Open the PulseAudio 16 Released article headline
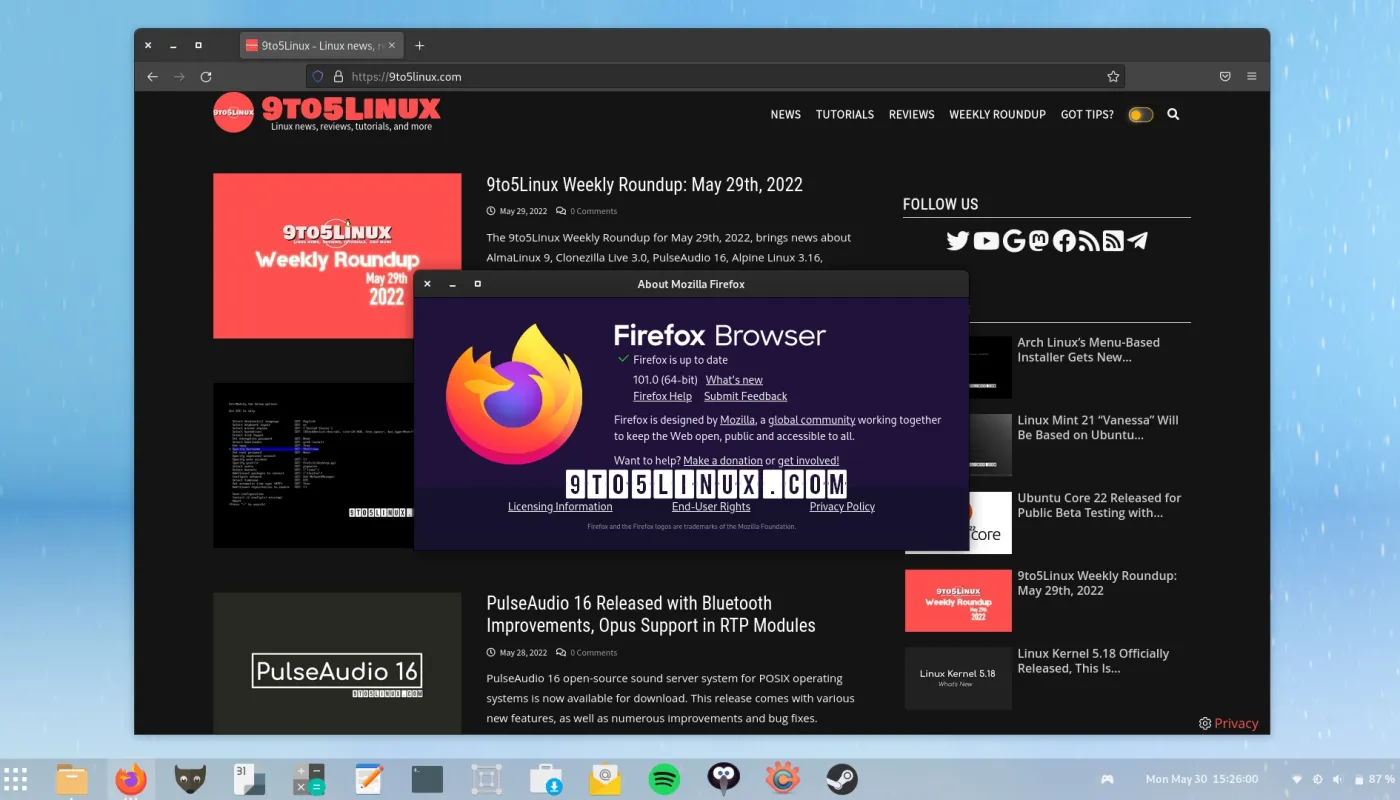 click(651, 614)
